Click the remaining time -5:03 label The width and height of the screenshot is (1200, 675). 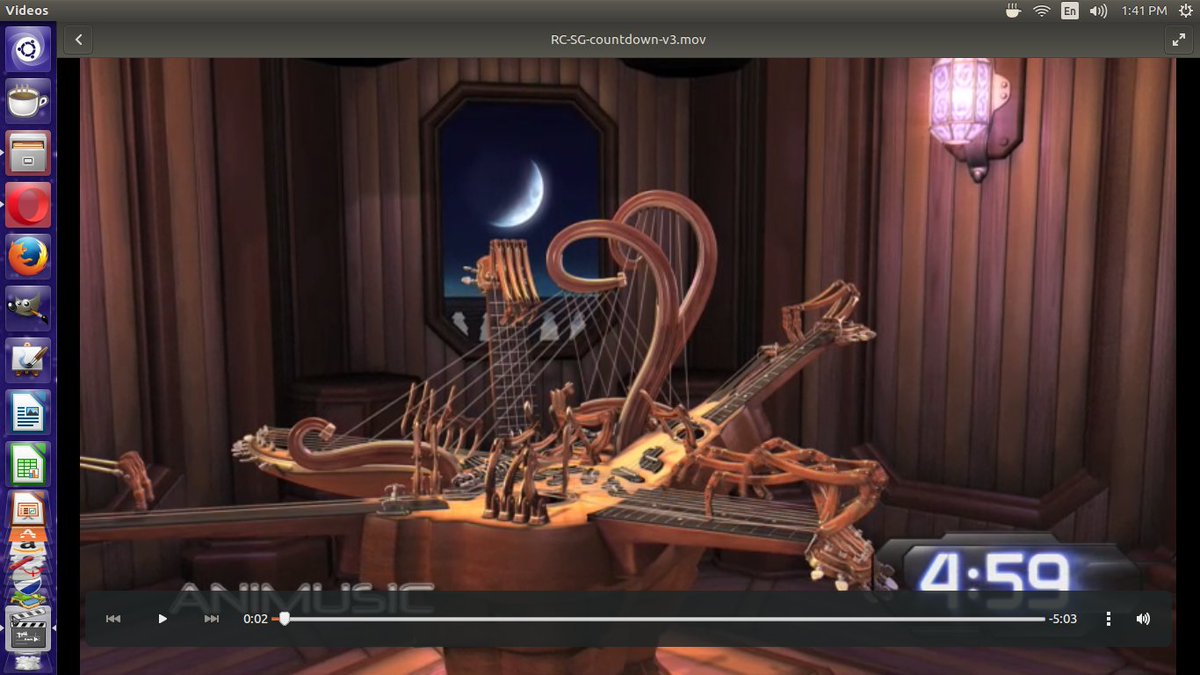pyautogui.click(x=1063, y=619)
